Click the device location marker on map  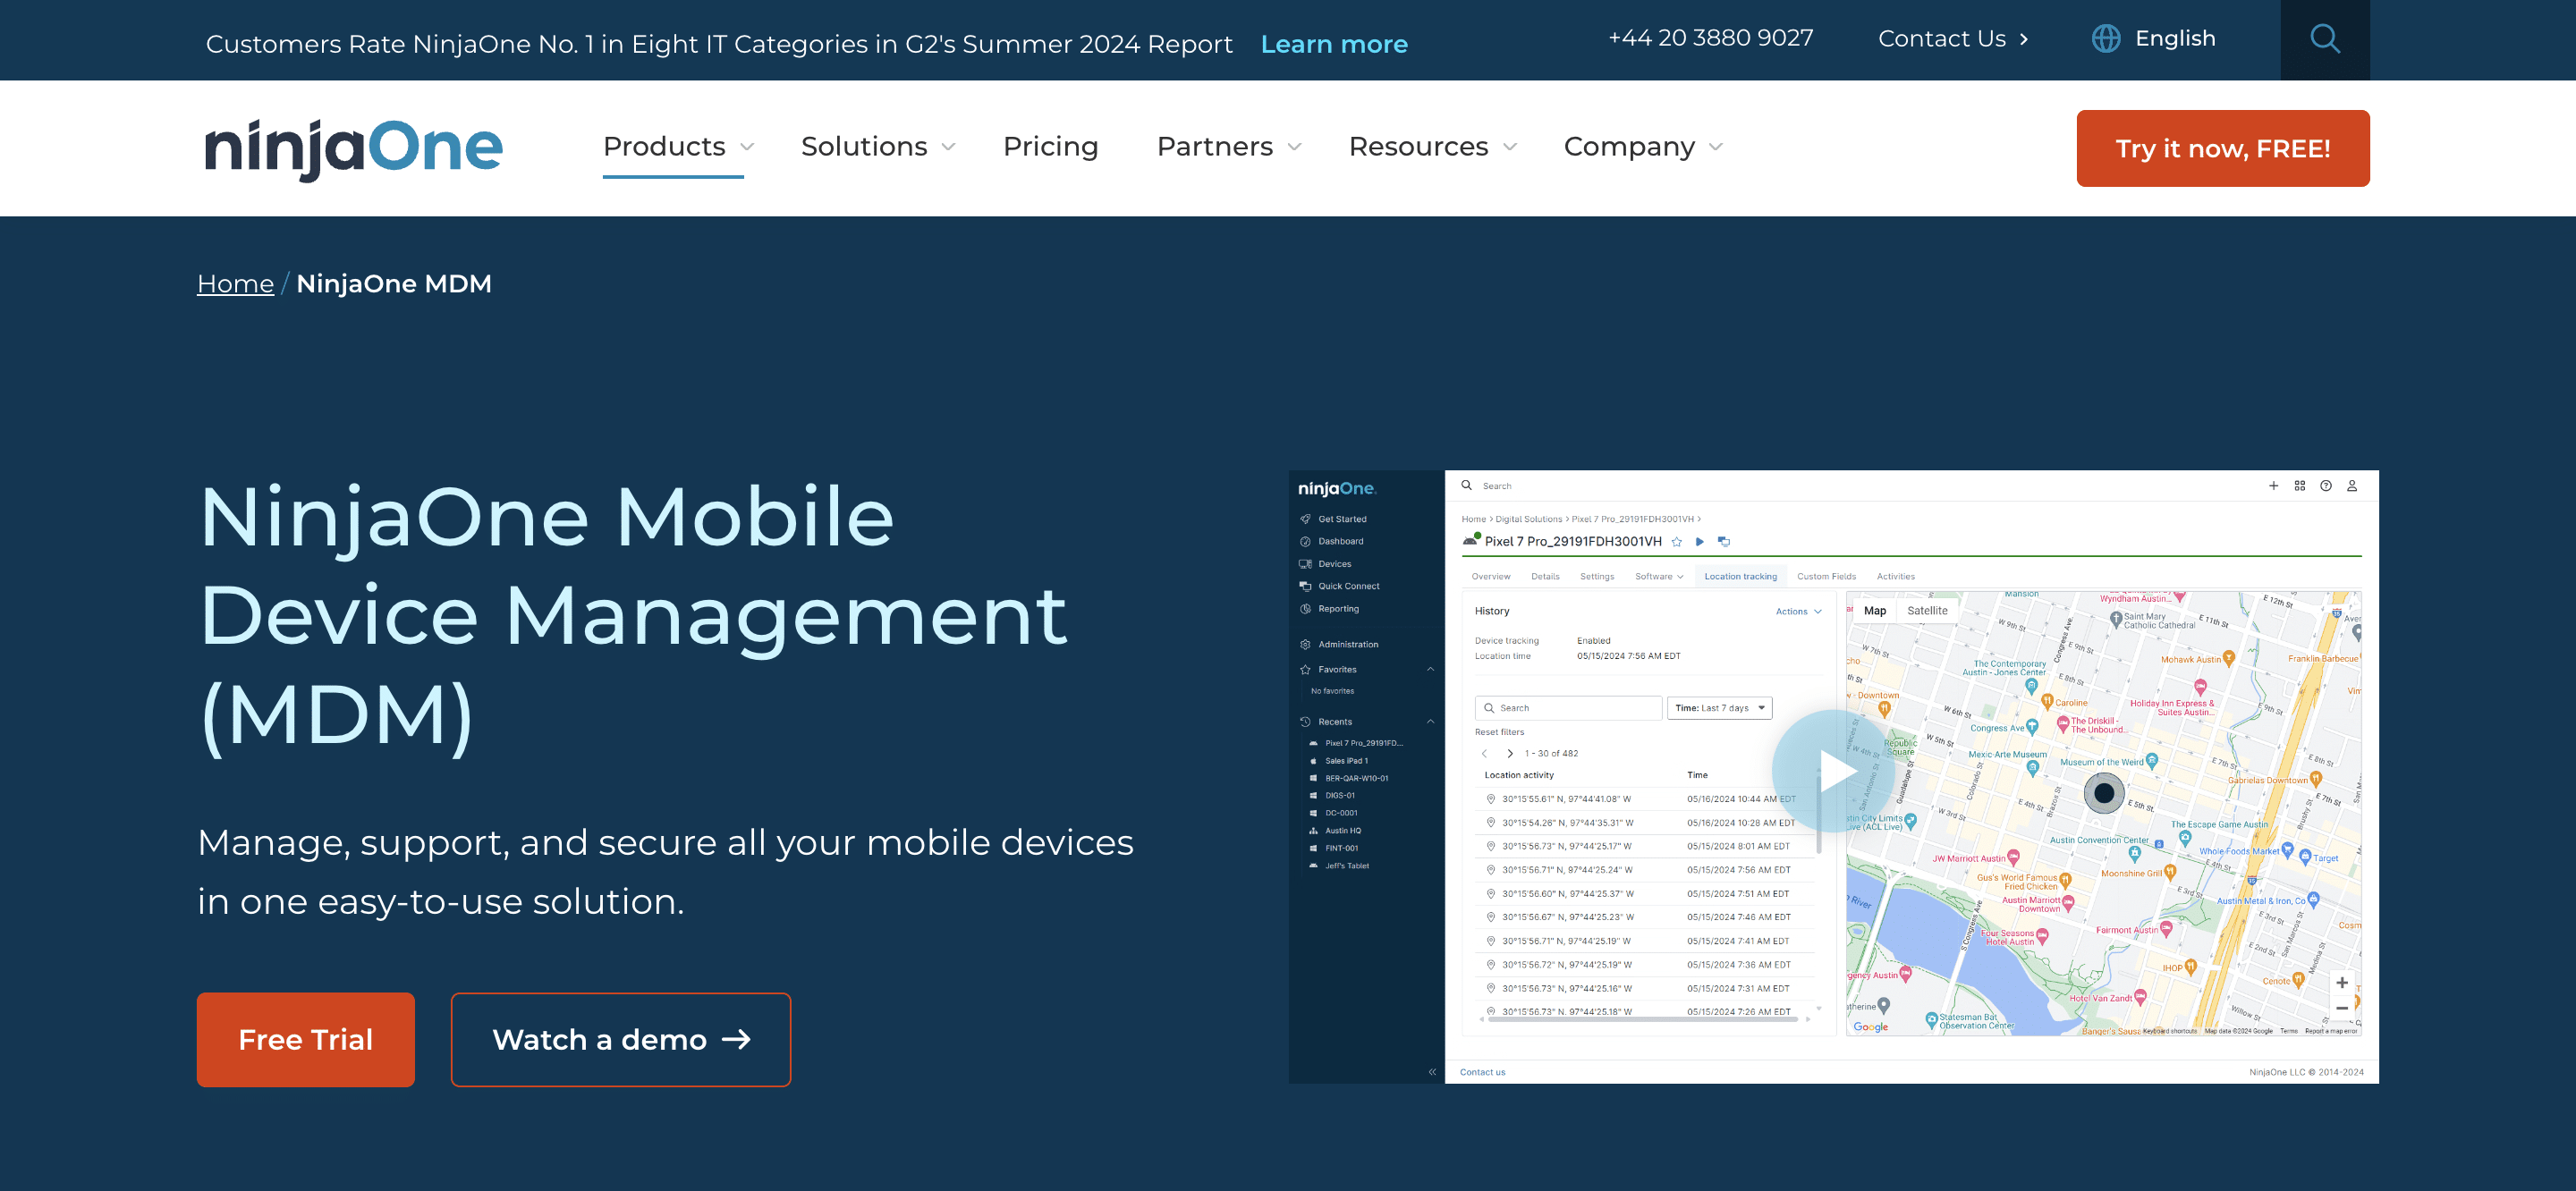pyautogui.click(x=2104, y=793)
